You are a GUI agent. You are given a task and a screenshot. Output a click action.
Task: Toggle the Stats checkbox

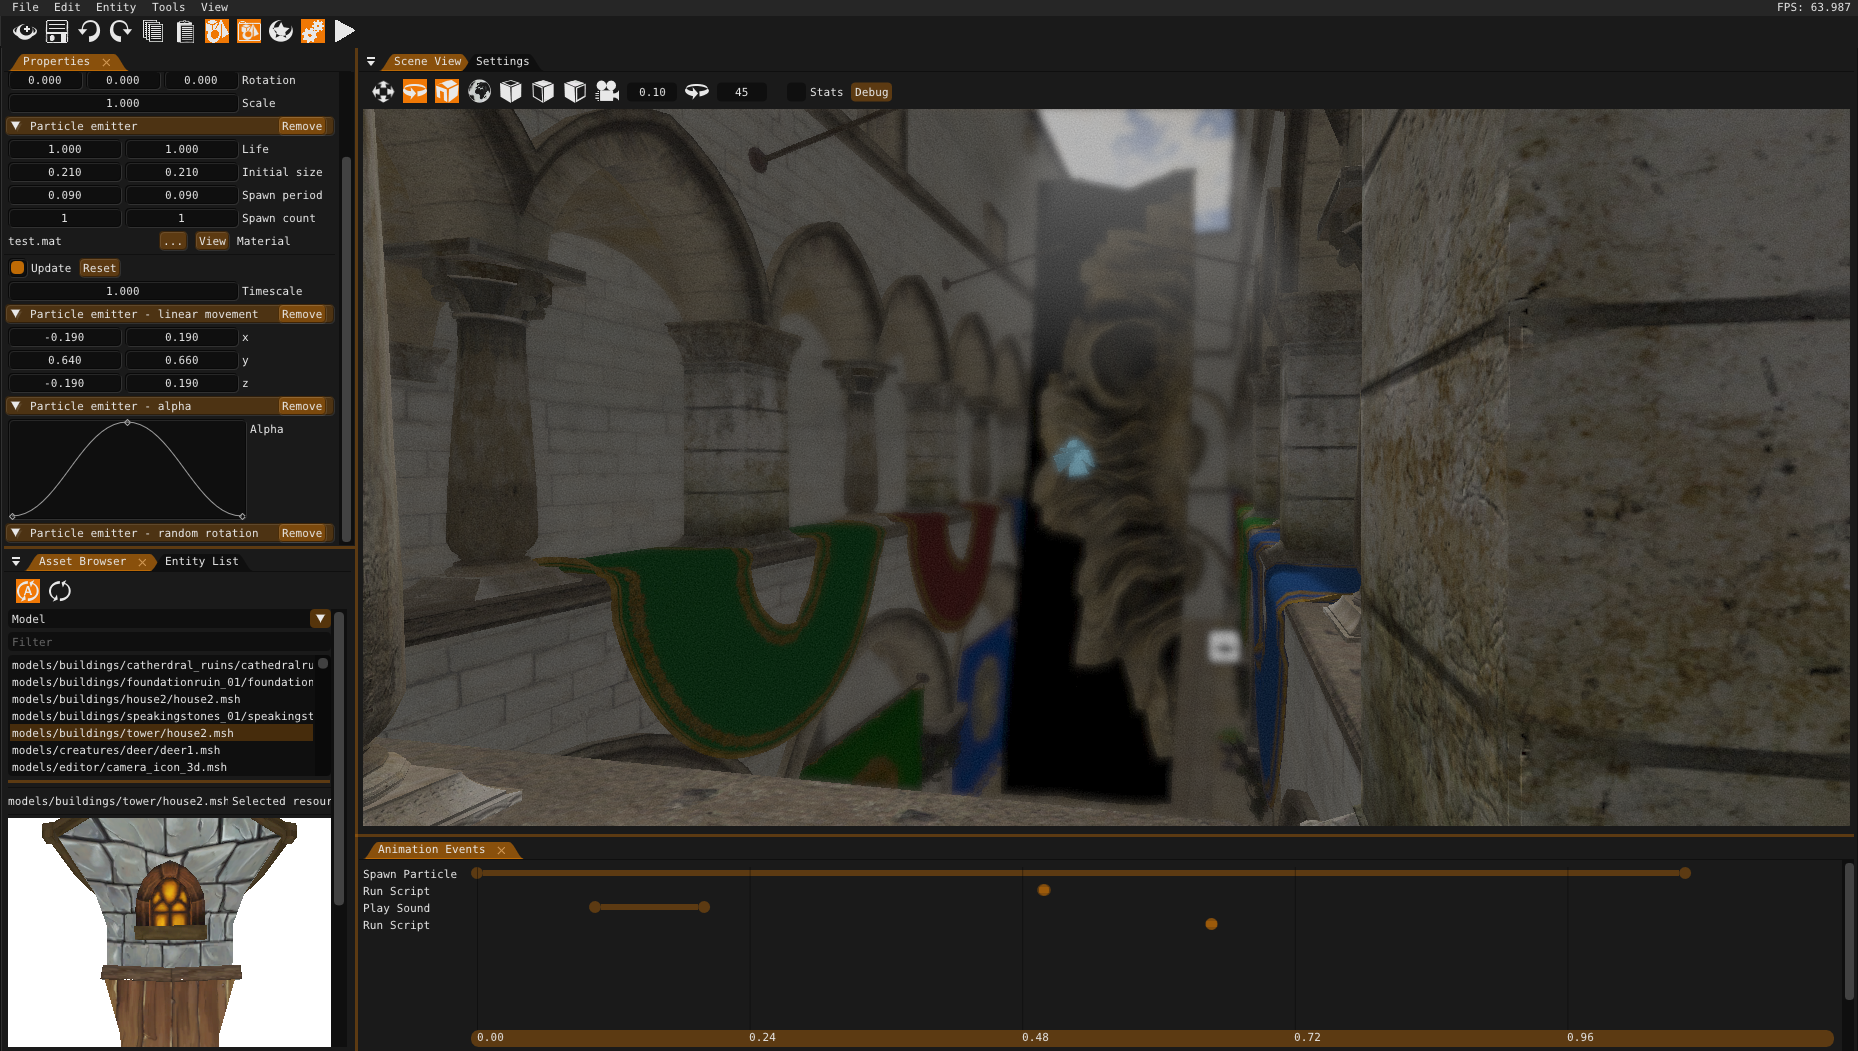[x=796, y=92]
